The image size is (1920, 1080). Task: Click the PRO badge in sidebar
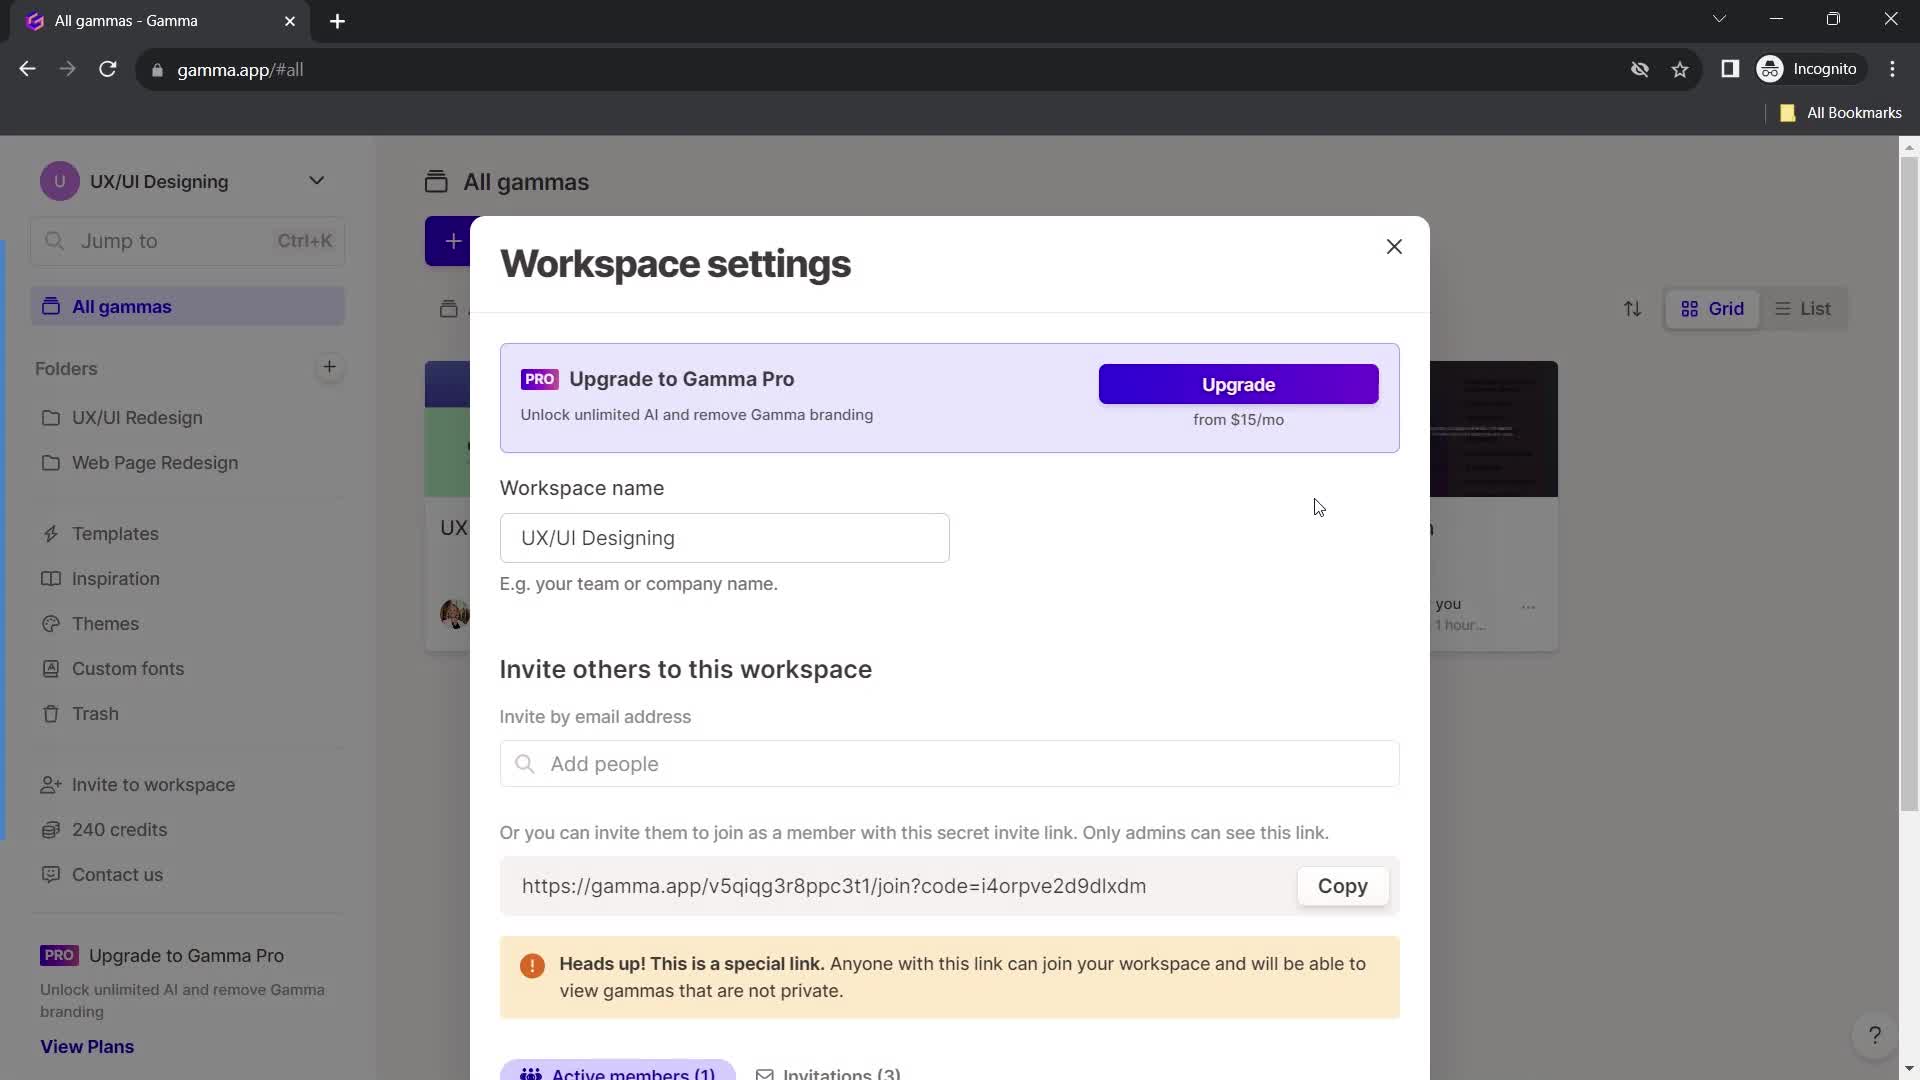click(59, 956)
